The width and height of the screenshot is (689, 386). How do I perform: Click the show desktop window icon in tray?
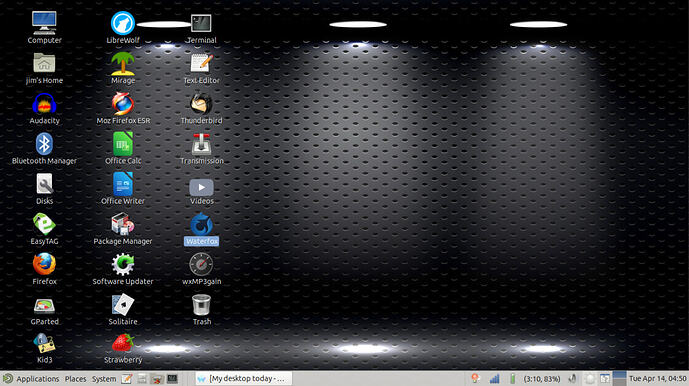605,379
